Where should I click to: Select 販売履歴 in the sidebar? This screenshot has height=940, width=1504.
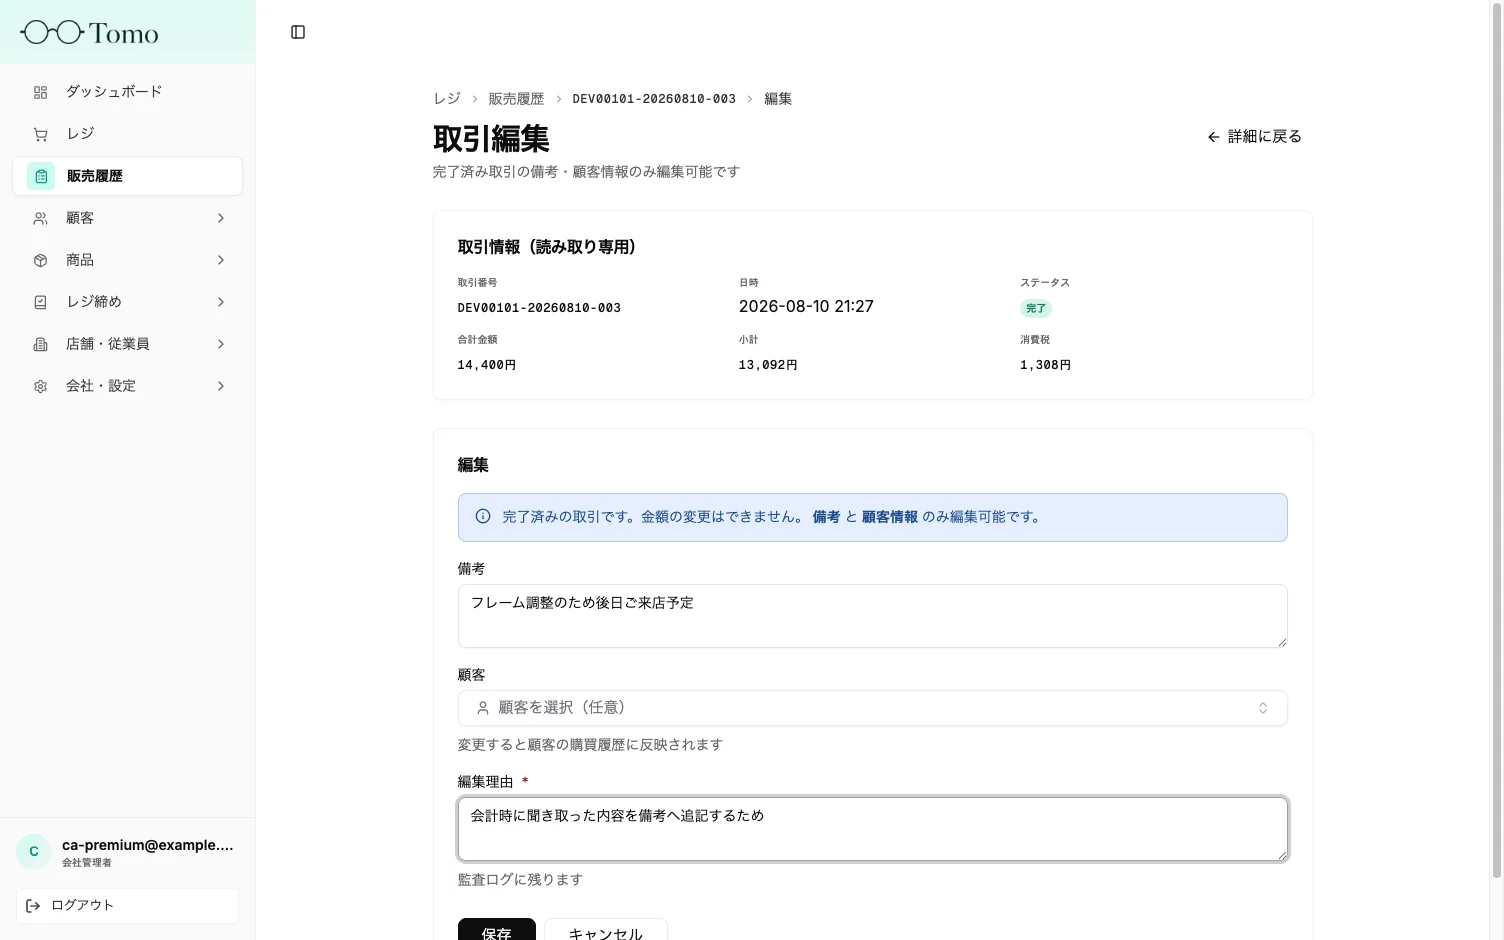point(128,176)
